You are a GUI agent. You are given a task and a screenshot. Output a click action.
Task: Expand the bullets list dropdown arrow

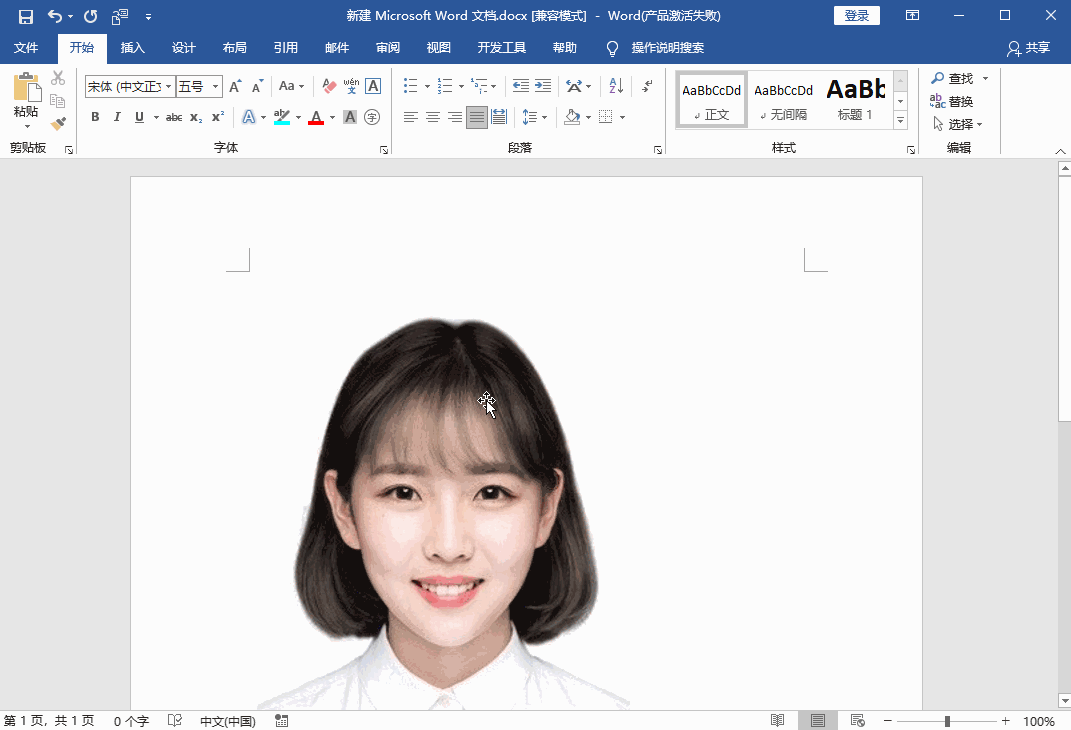[428, 87]
